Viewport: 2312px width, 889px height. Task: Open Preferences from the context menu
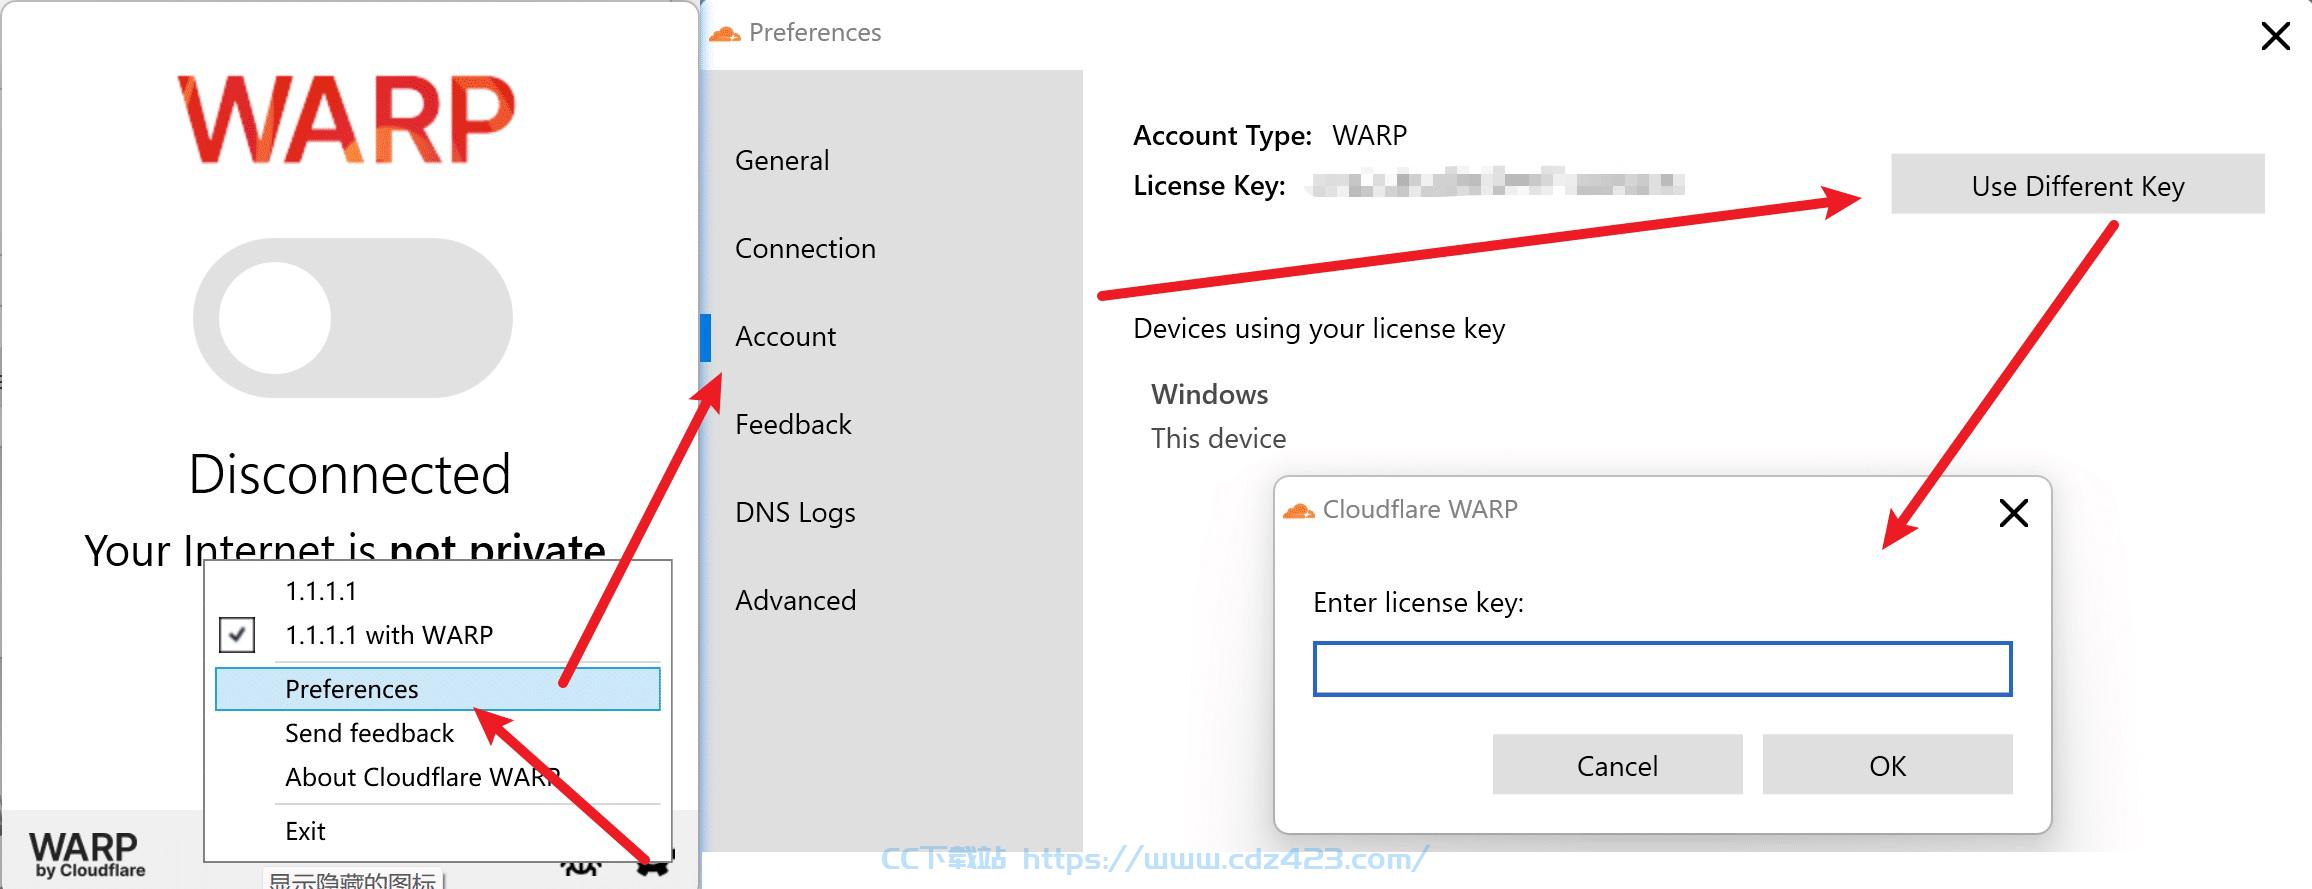click(437, 689)
